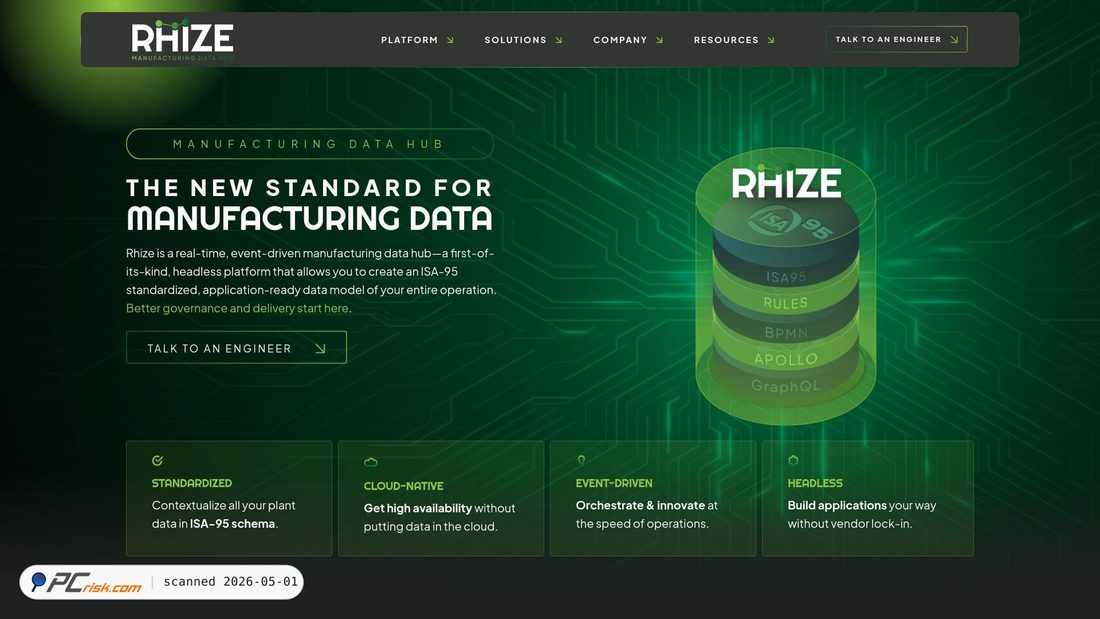The image size is (1100, 619).
Task: Click the Rhize logo on the cylinder graphic
Action: (x=786, y=182)
